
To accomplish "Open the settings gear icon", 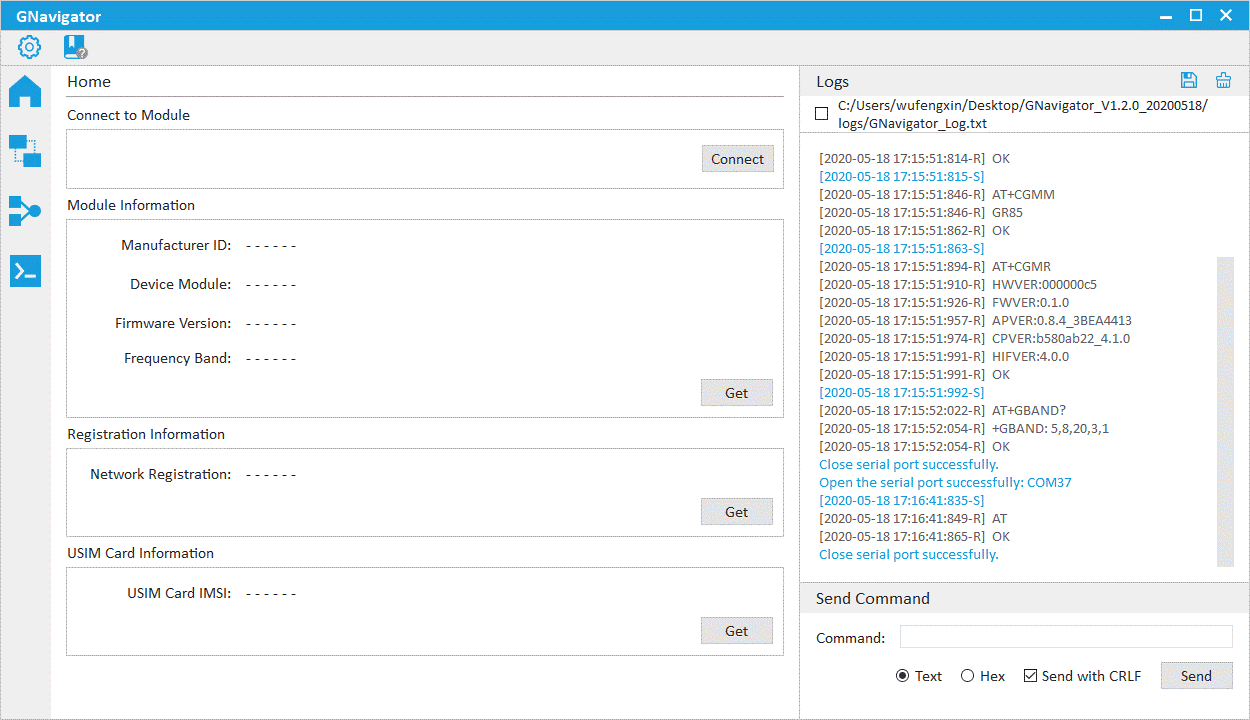I will tap(29, 47).
